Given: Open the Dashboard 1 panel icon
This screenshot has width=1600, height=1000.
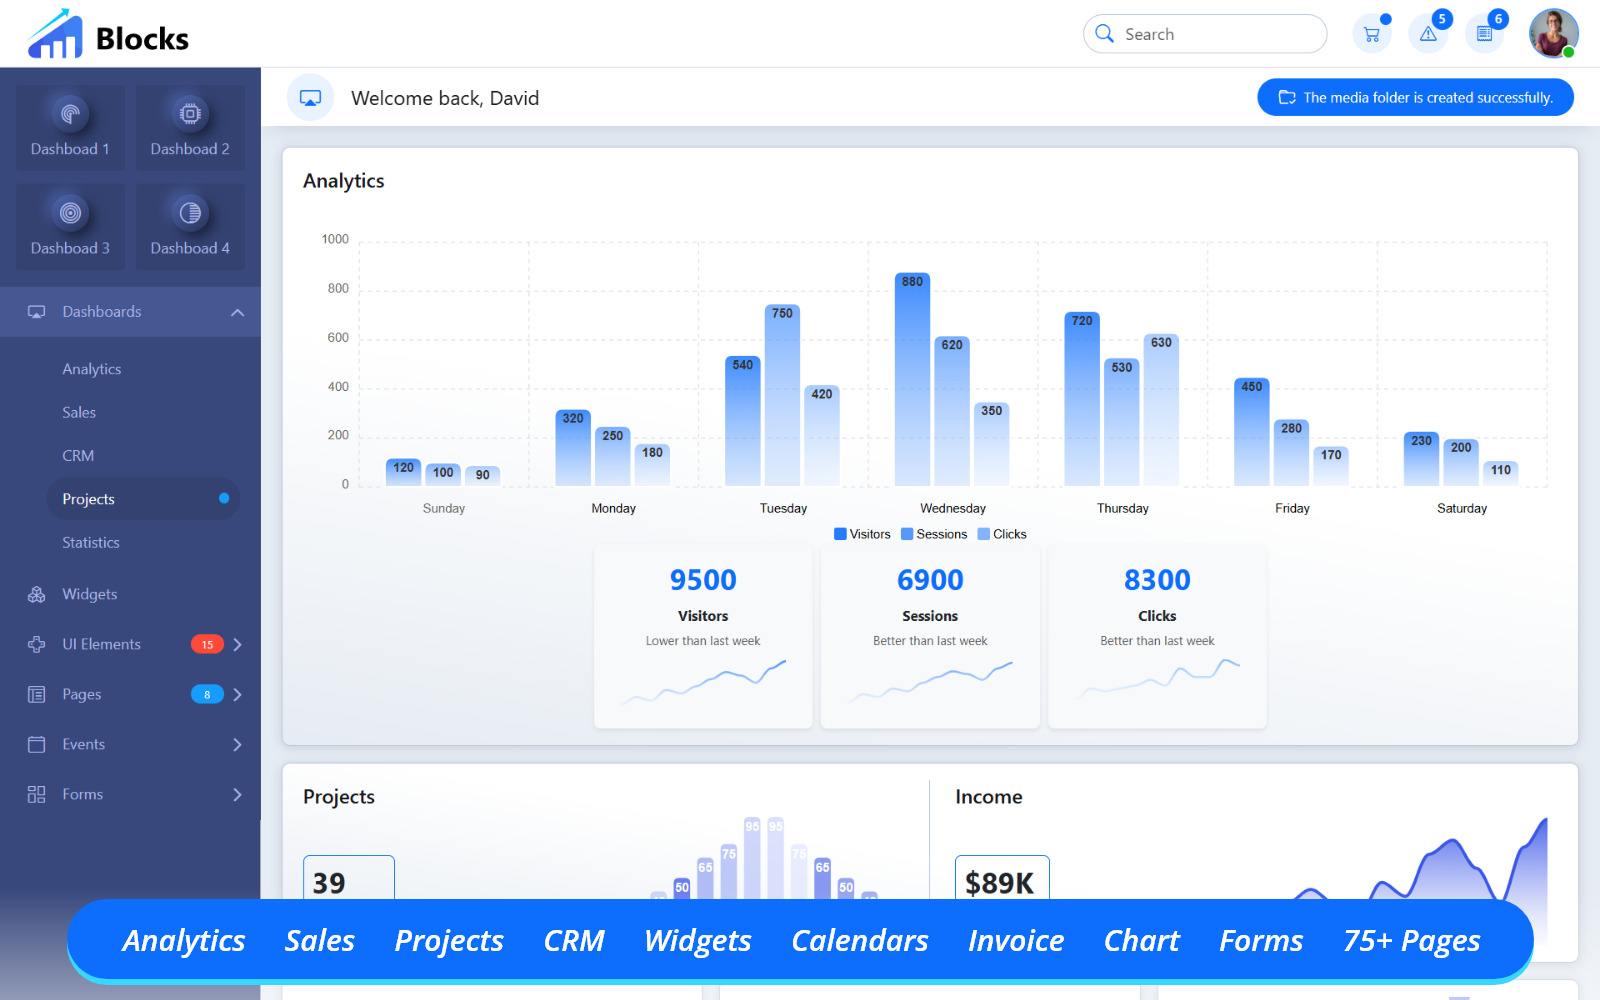Looking at the screenshot, I should click(x=70, y=113).
